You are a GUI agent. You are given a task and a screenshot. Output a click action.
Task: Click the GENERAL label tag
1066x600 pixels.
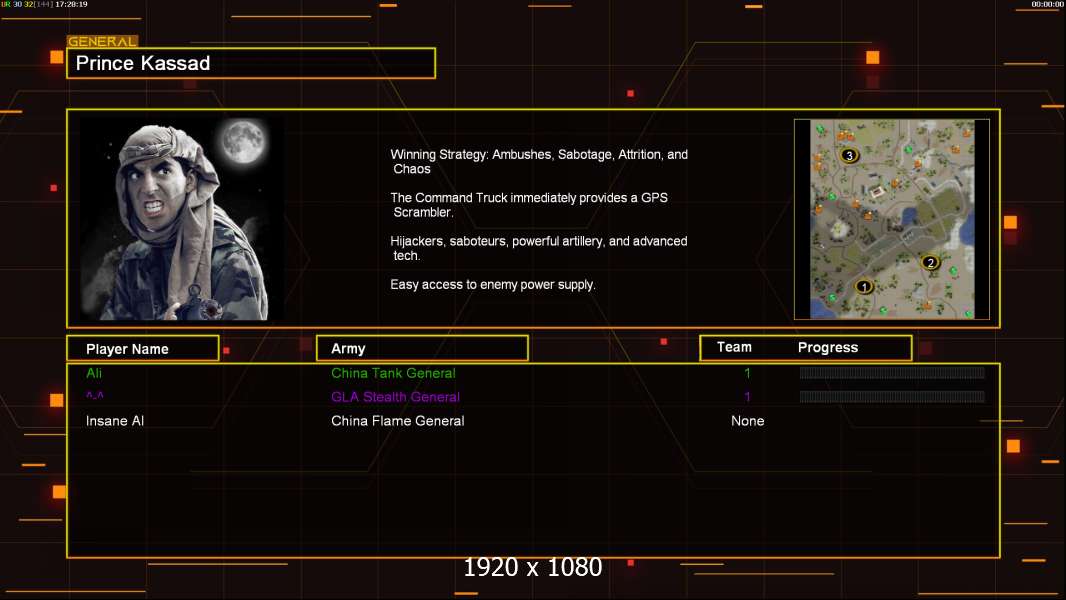(102, 41)
